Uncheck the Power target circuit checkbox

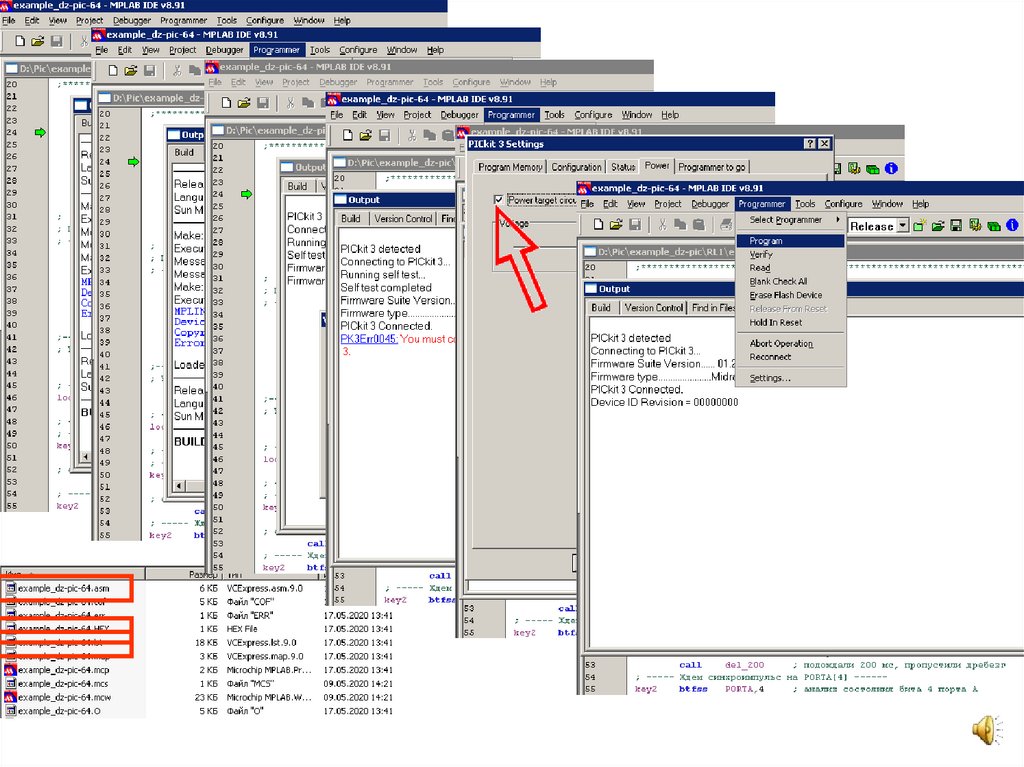pyautogui.click(x=499, y=200)
